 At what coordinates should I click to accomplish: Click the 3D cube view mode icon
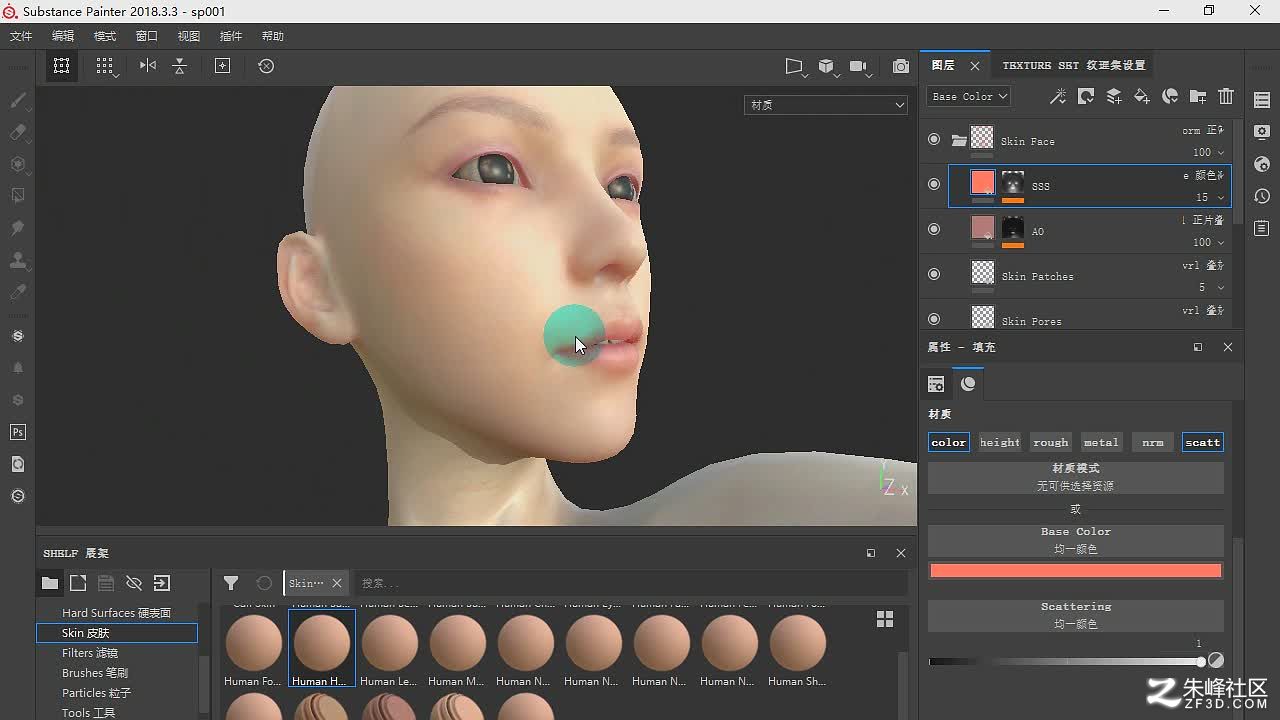click(826, 66)
